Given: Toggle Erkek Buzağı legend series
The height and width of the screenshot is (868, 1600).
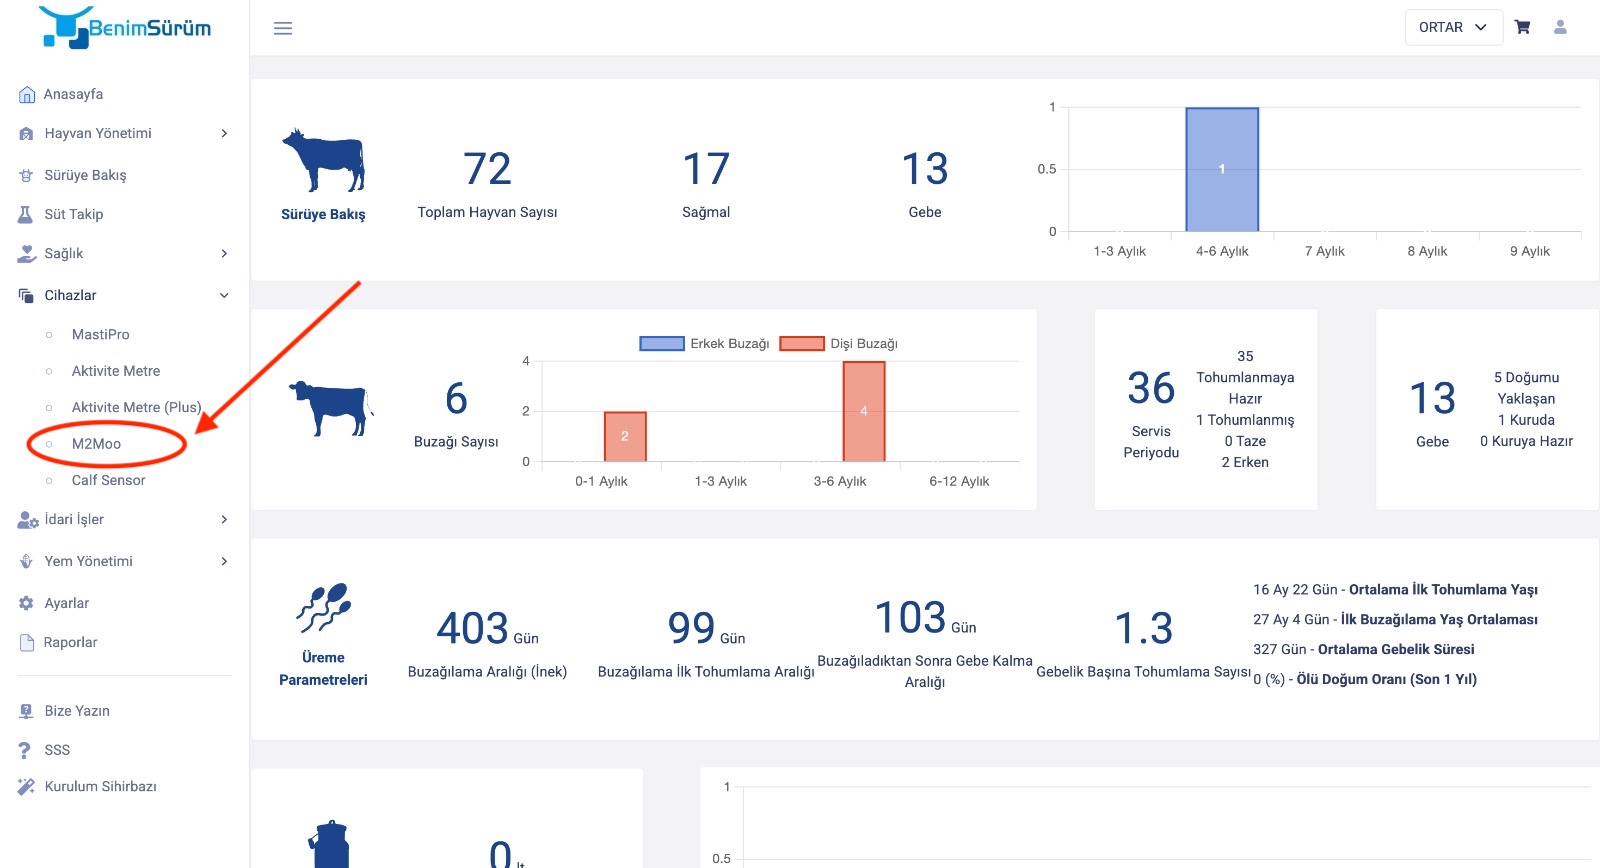Looking at the screenshot, I should coord(704,343).
